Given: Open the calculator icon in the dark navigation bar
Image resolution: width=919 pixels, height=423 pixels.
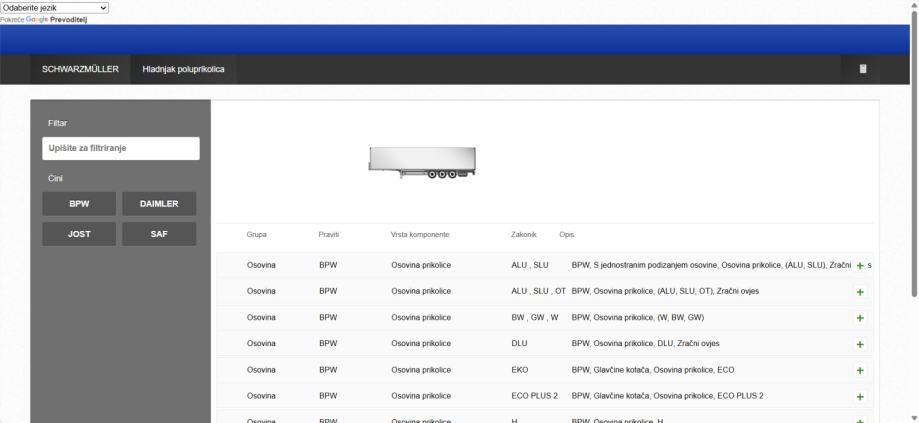Looking at the screenshot, I should point(862,69).
